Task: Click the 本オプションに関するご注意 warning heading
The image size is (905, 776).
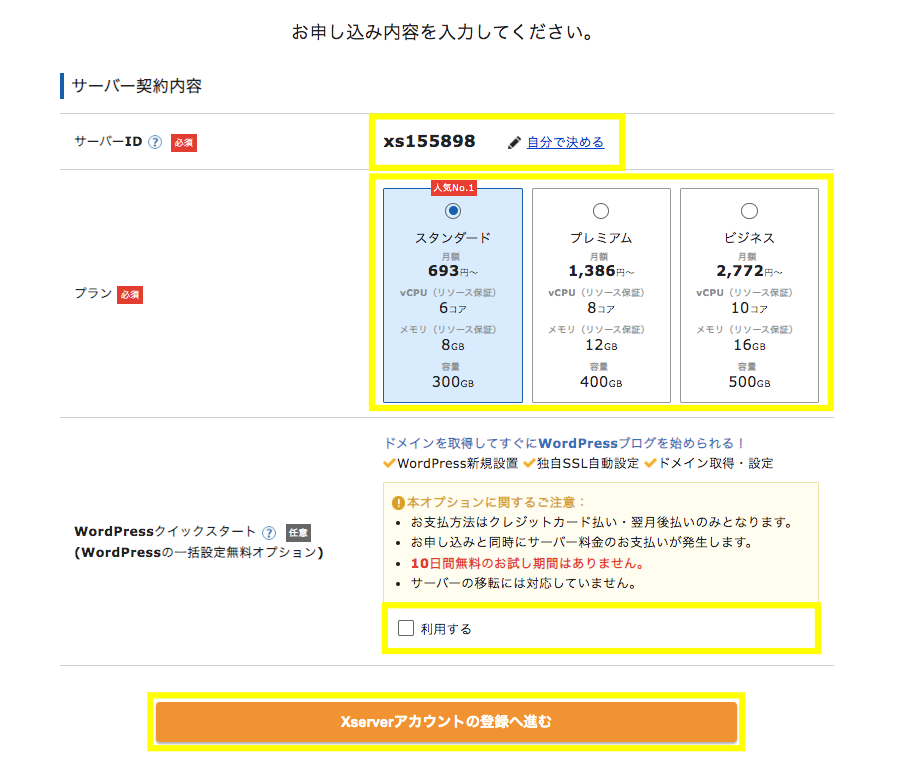Action: tap(496, 502)
